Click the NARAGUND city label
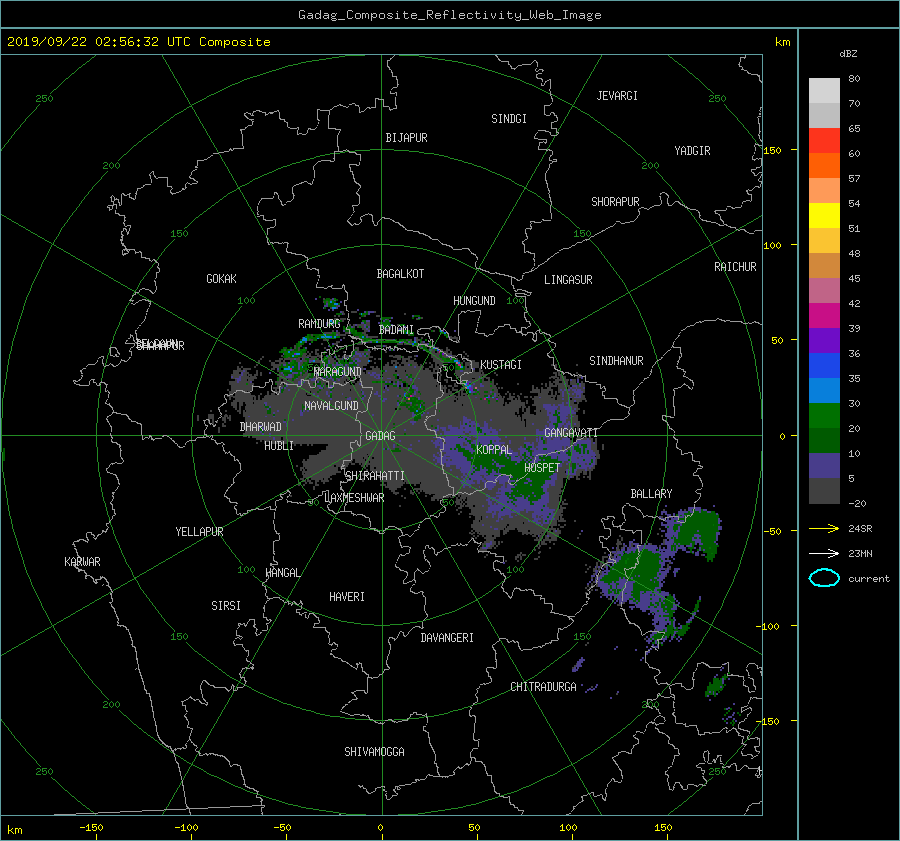Viewport: 900px width, 841px height. tap(338, 371)
